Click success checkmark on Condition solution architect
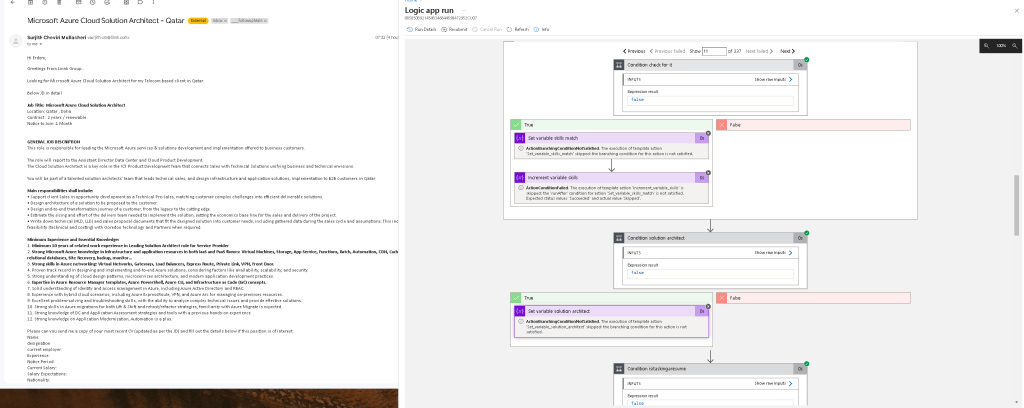Viewport: 1024px width, 408px height. (x=807, y=232)
